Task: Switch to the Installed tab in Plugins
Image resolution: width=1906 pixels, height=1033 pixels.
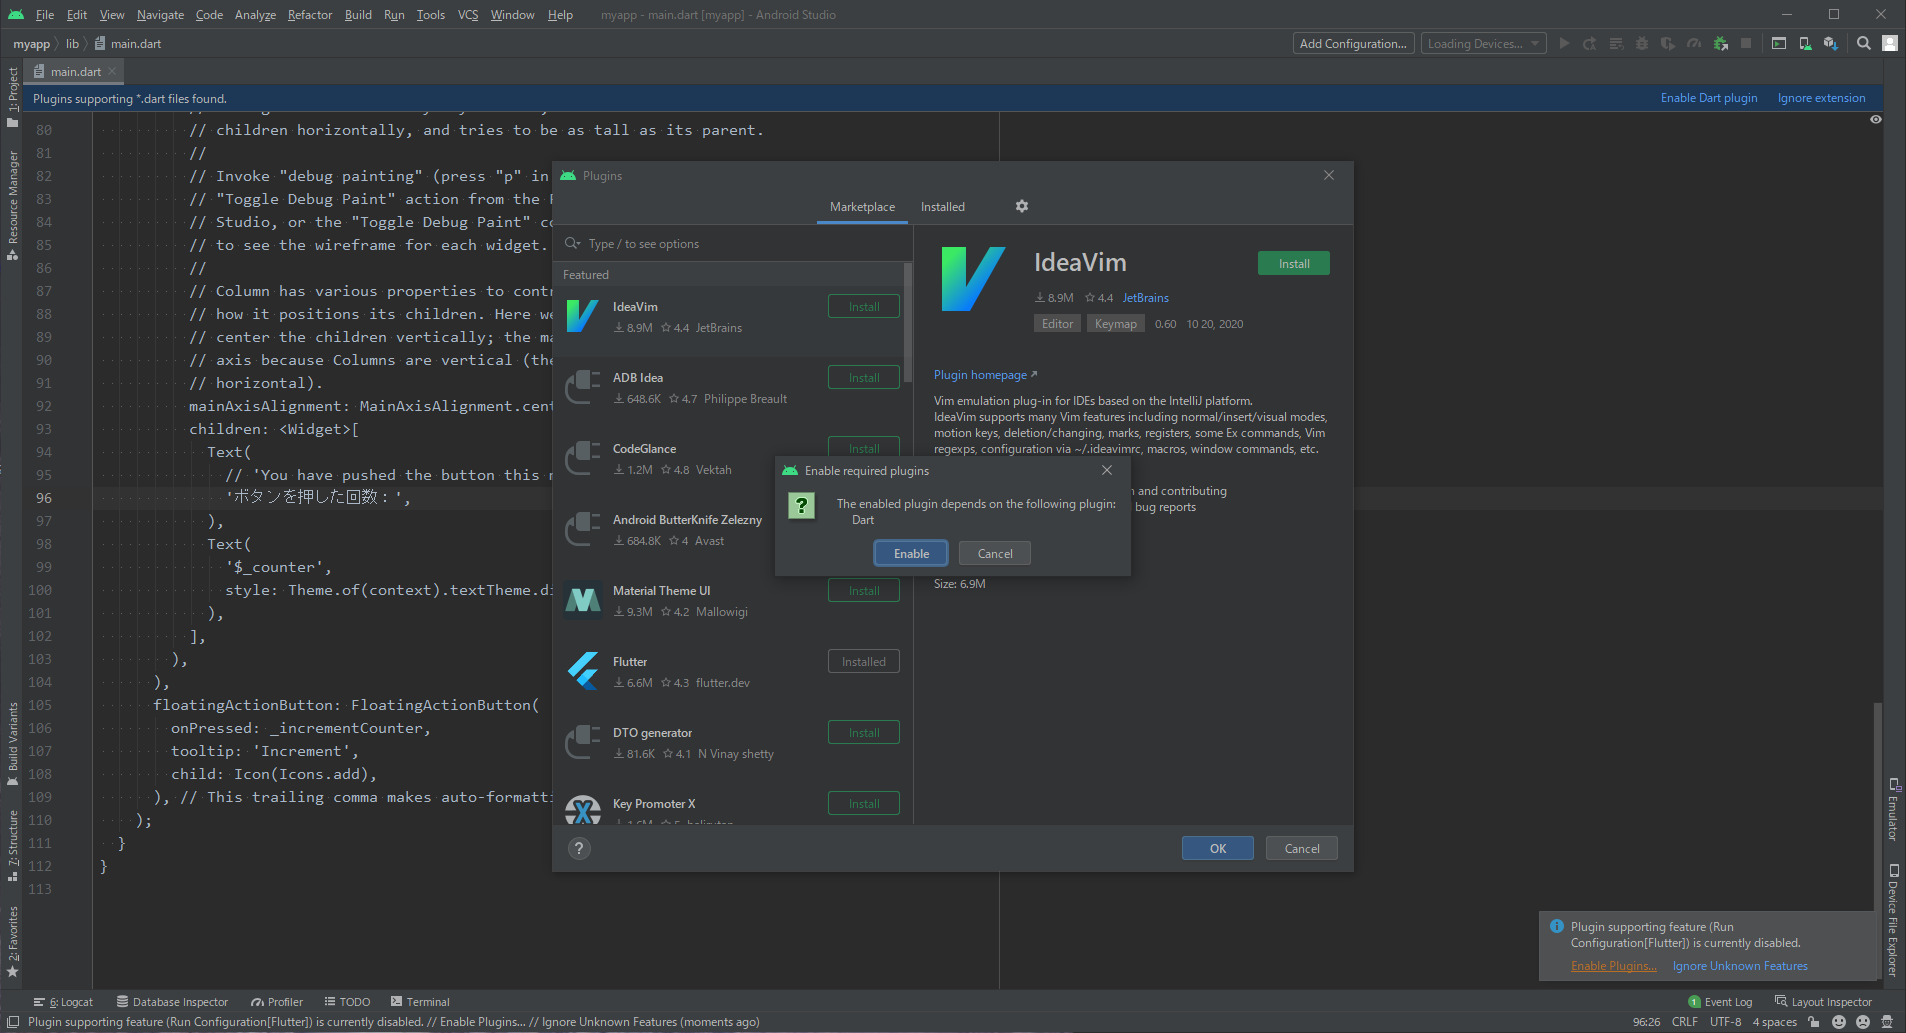Action: point(943,207)
